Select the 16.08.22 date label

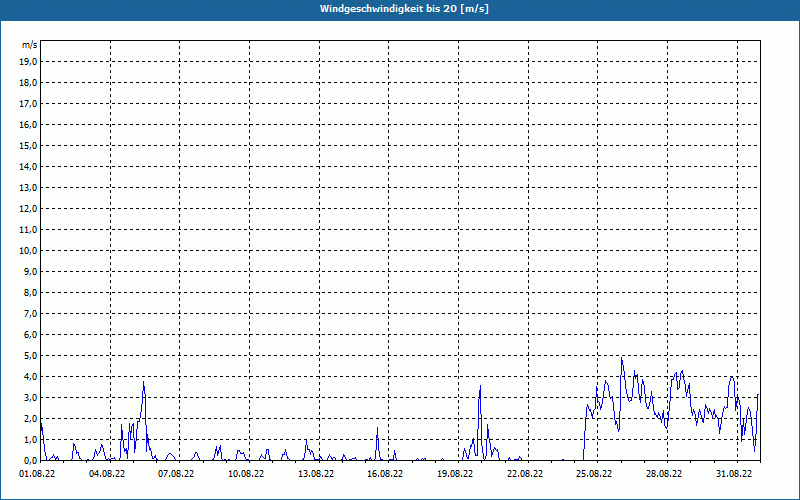point(385,473)
